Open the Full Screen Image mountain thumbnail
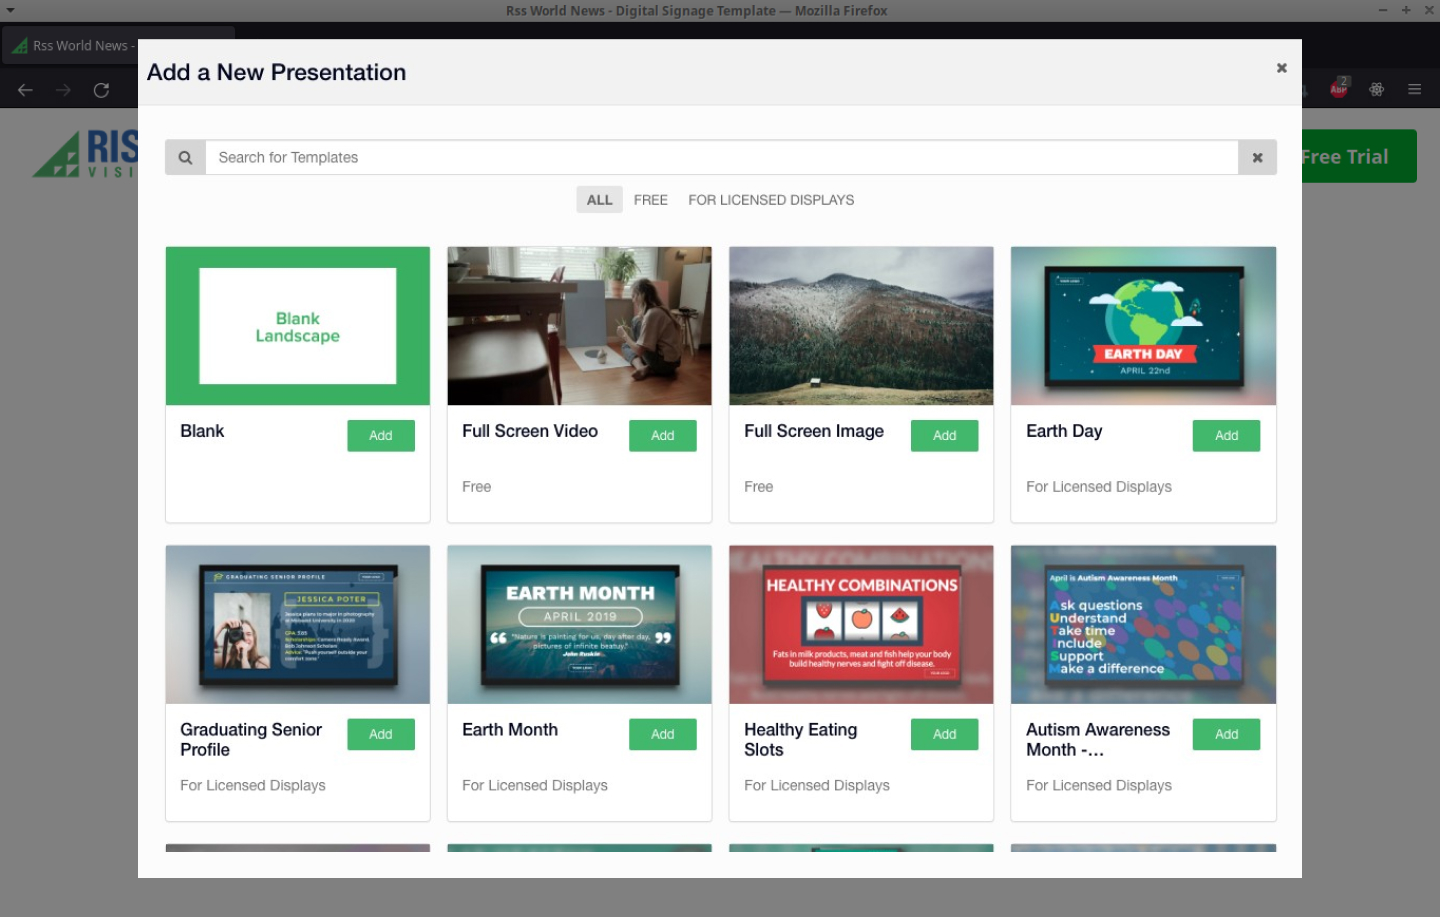The width and height of the screenshot is (1440, 917). tap(862, 326)
